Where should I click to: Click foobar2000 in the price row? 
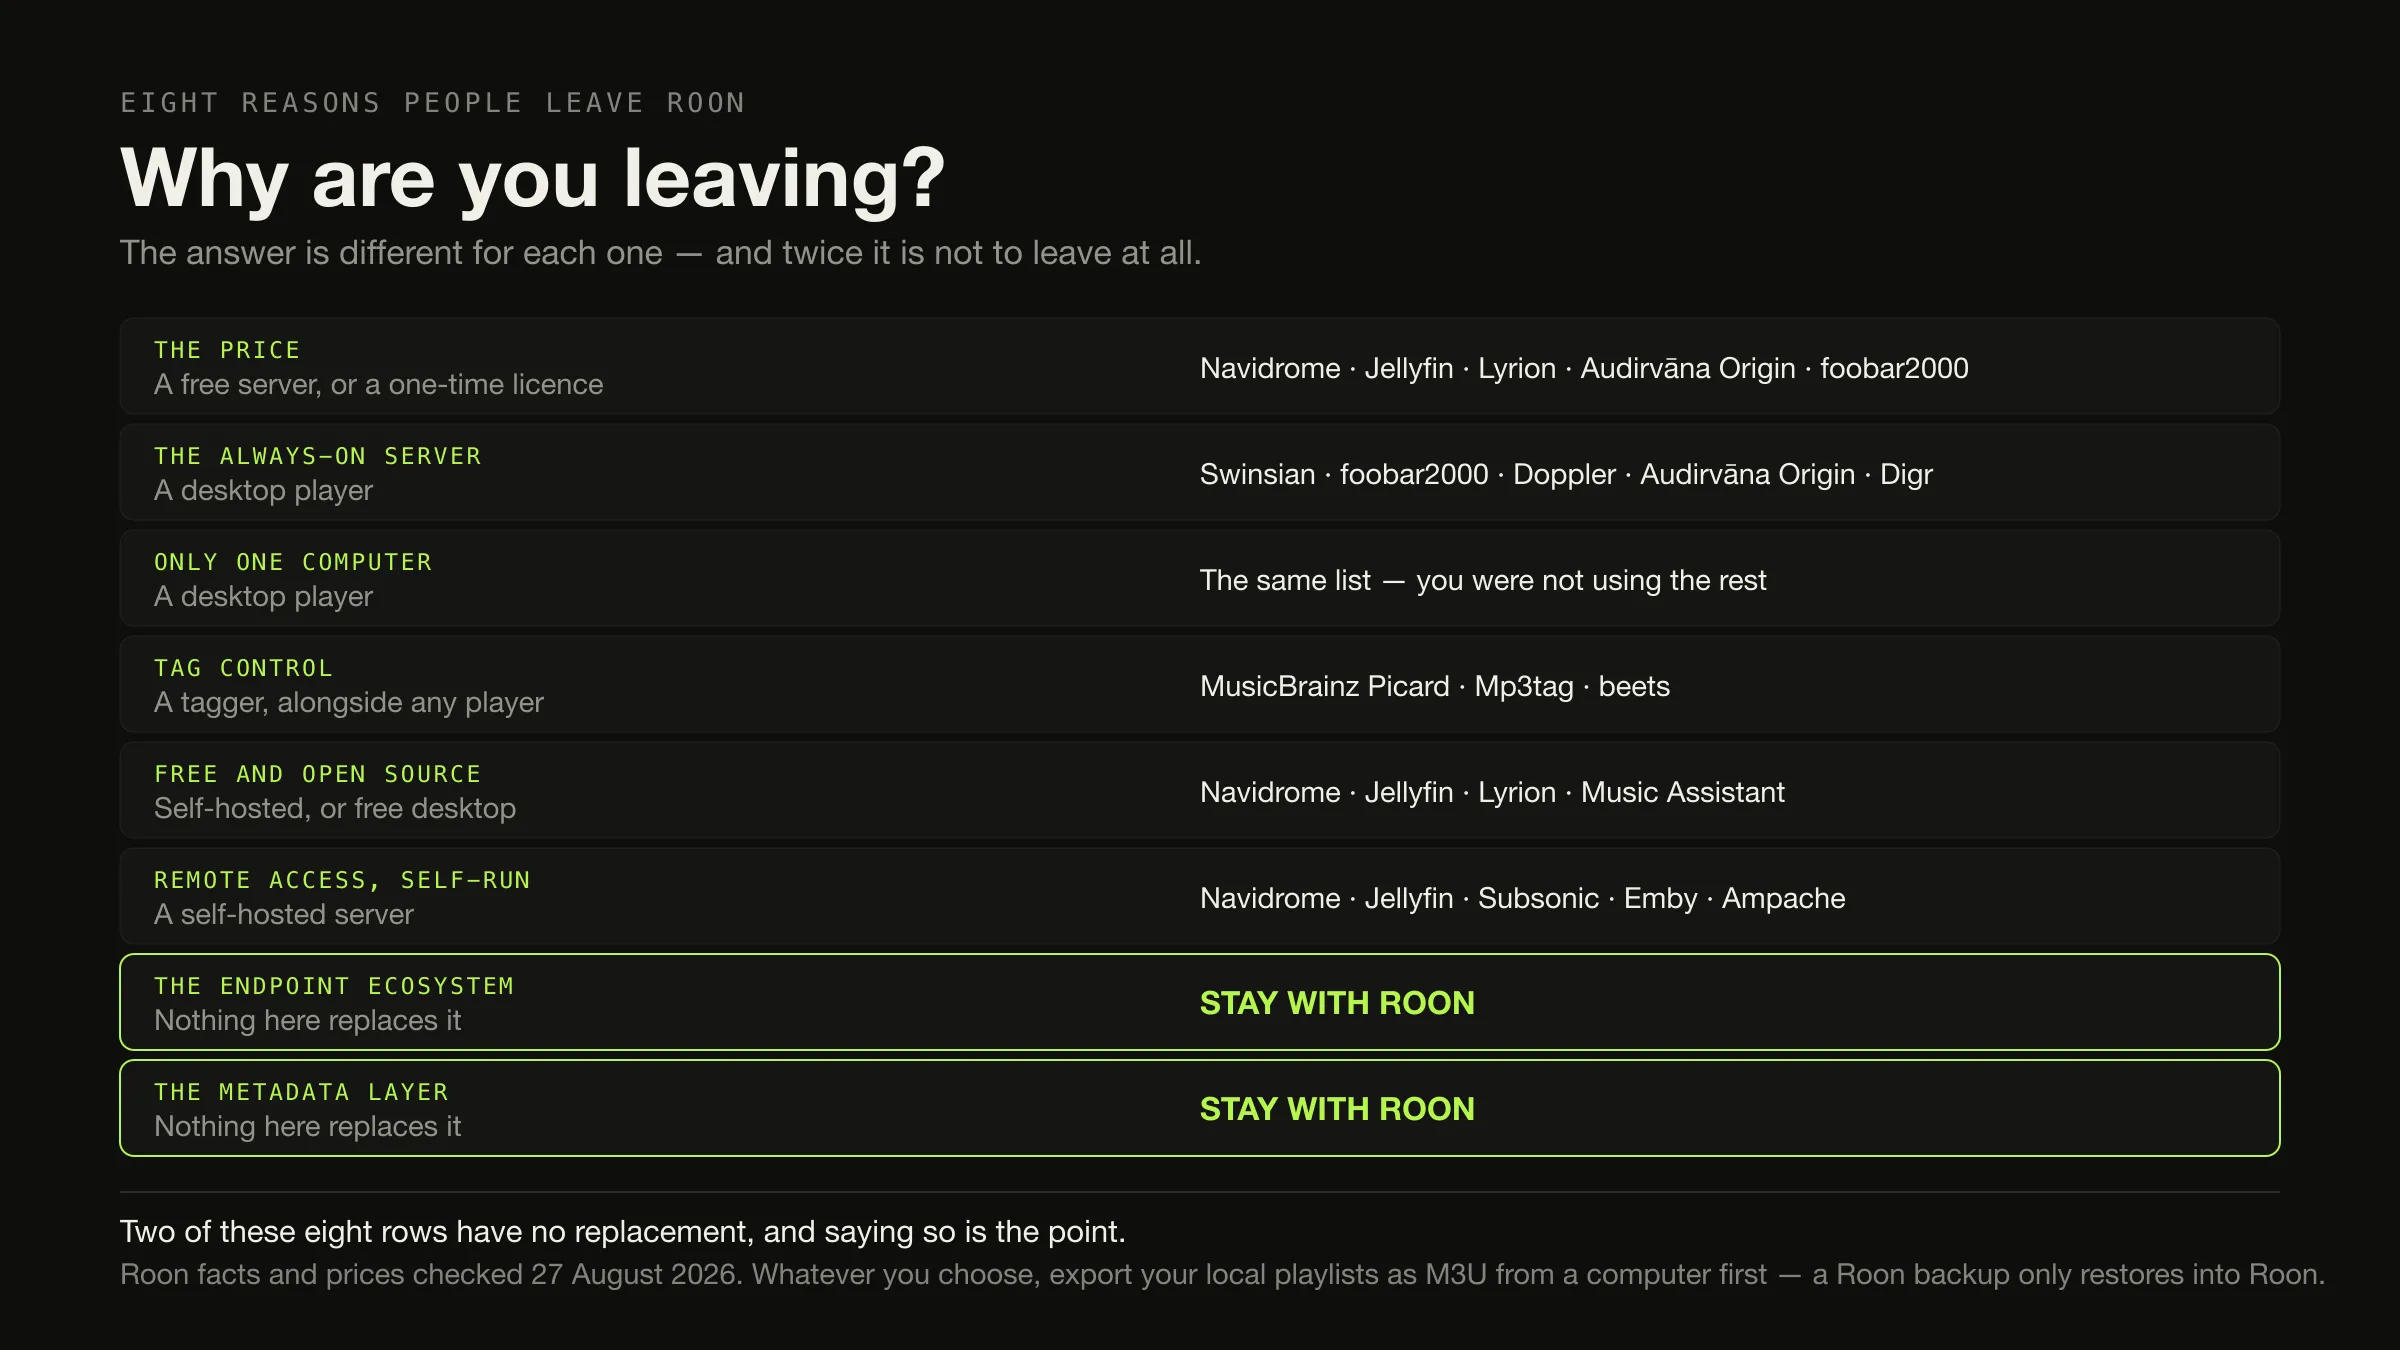pyautogui.click(x=1894, y=368)
